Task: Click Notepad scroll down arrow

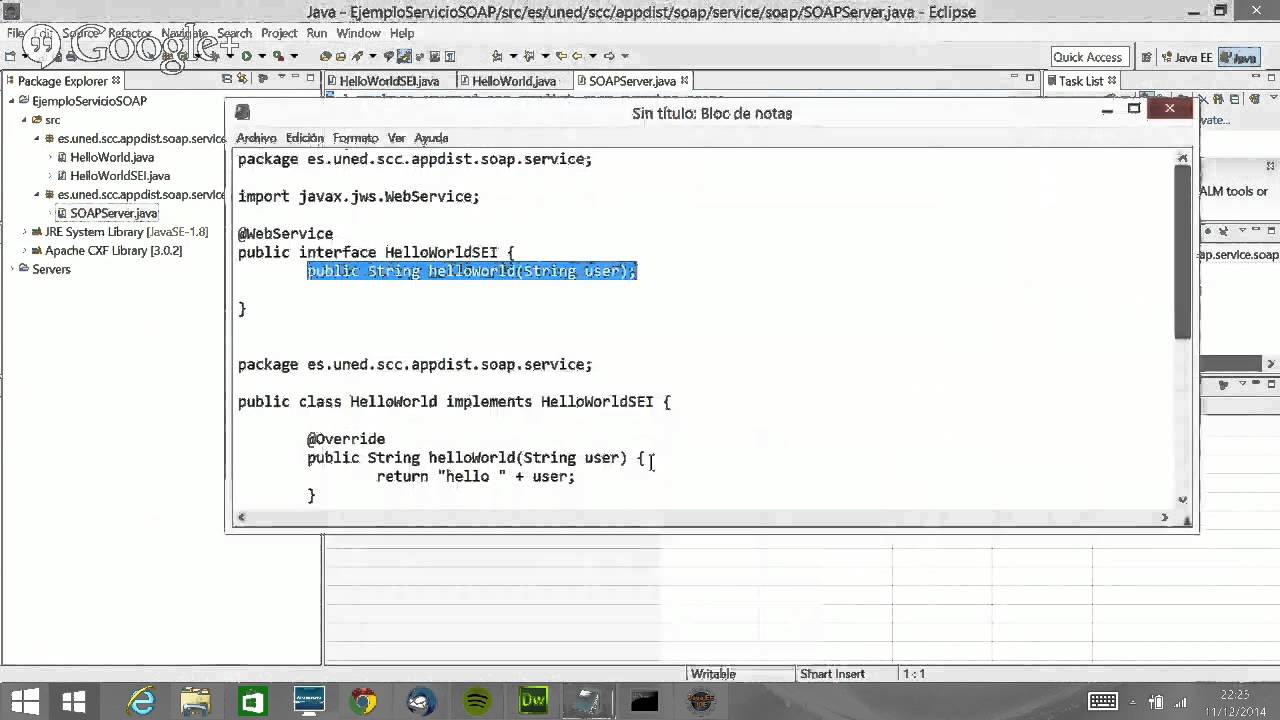Action: [1183, 499]
